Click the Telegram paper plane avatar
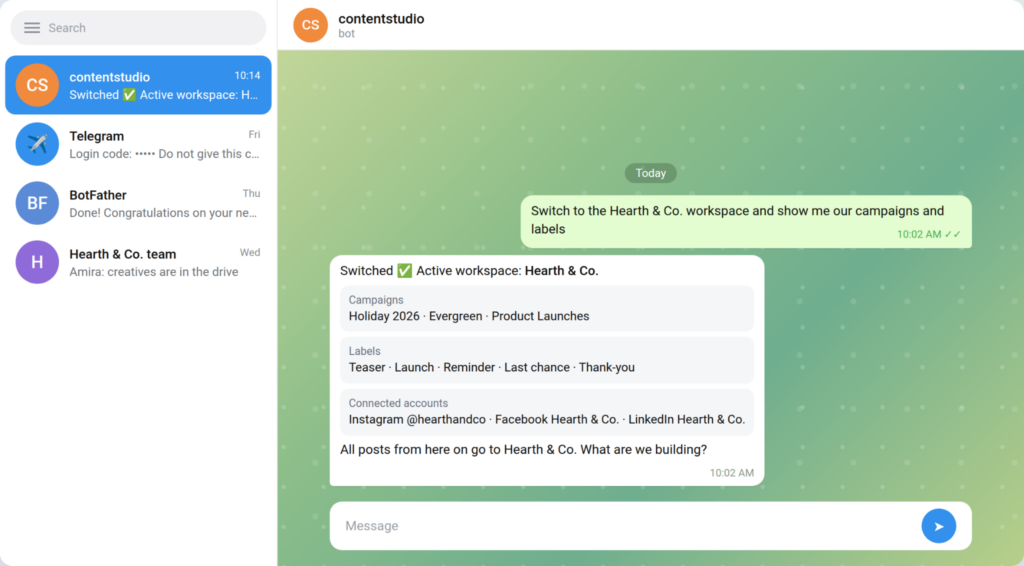1024x566 pixels. (37, 144)
